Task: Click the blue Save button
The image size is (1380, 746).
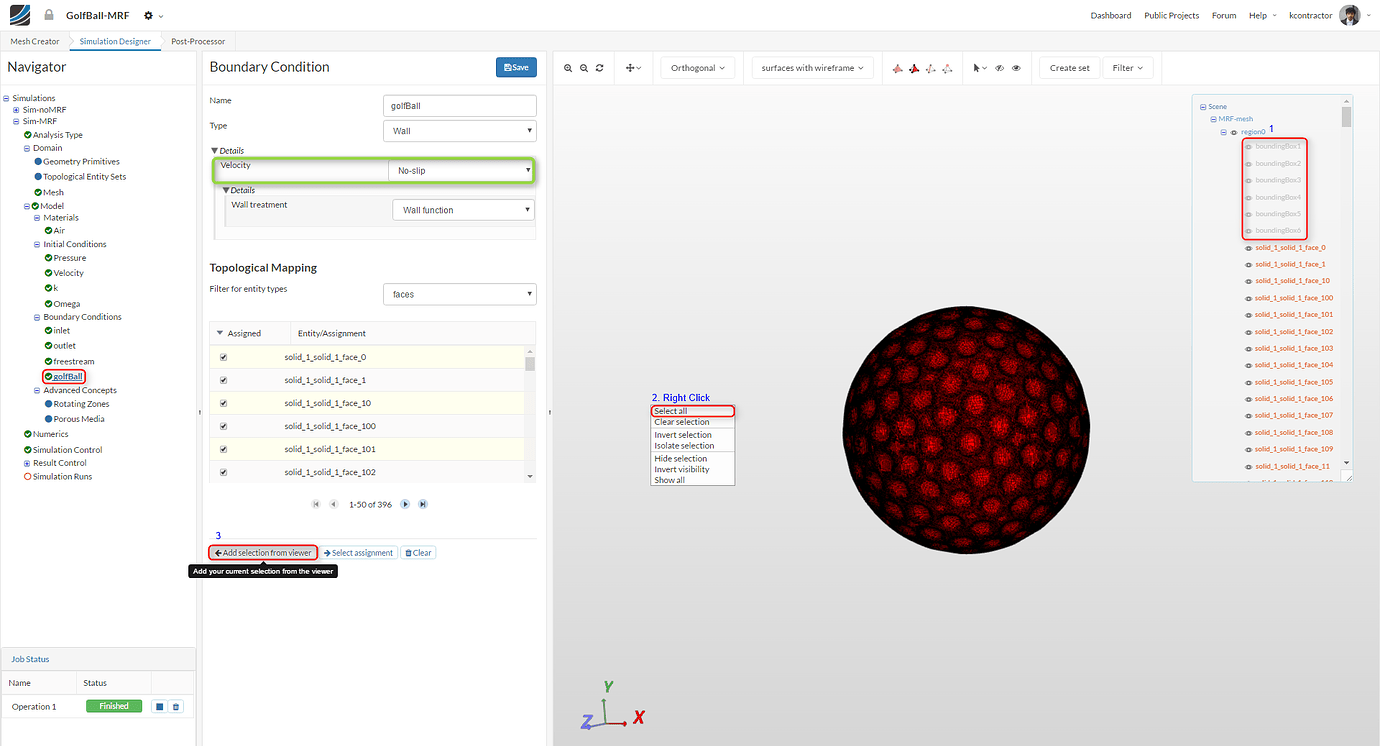Action: 516,66
